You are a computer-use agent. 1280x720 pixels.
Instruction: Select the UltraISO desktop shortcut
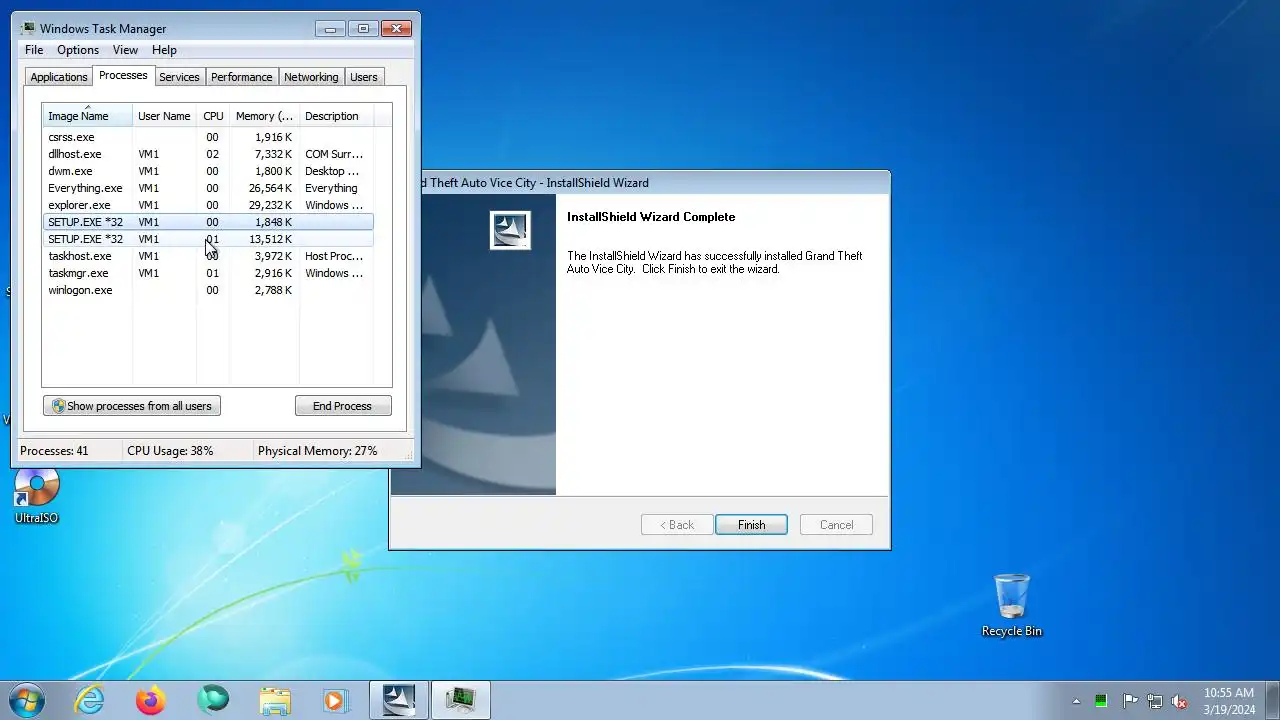tap(37, 495)
